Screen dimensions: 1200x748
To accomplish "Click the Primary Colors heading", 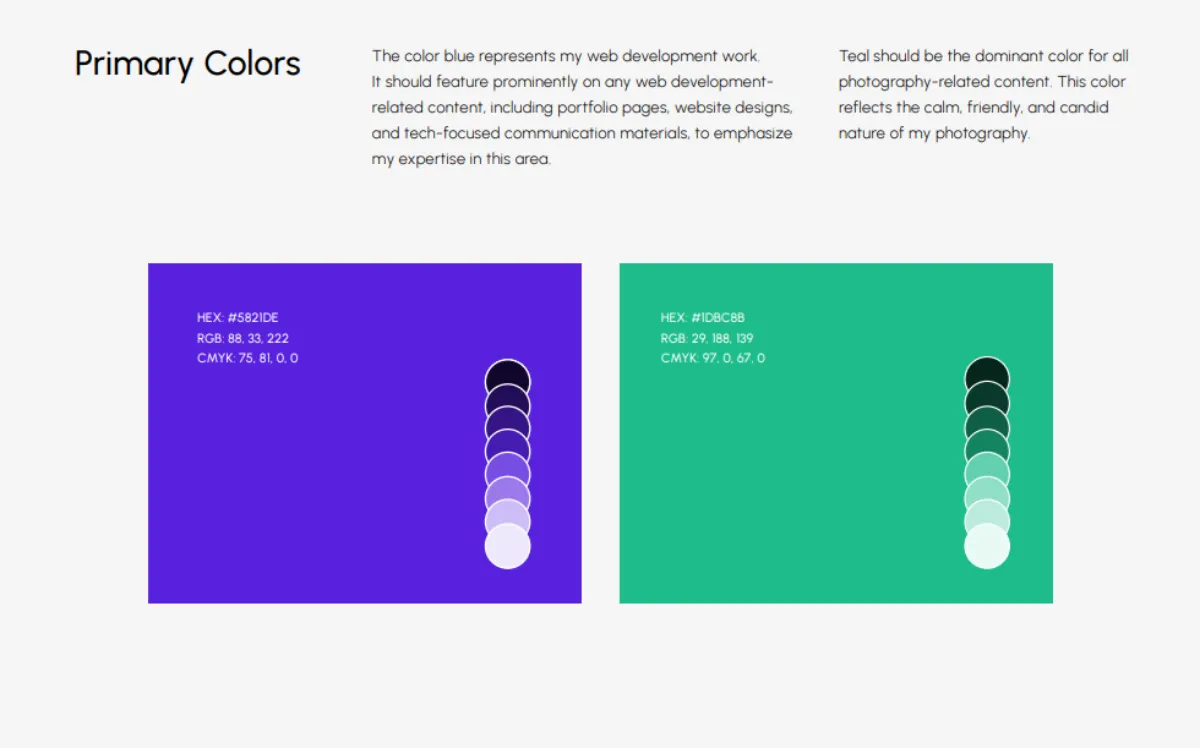I will [187, 64].
